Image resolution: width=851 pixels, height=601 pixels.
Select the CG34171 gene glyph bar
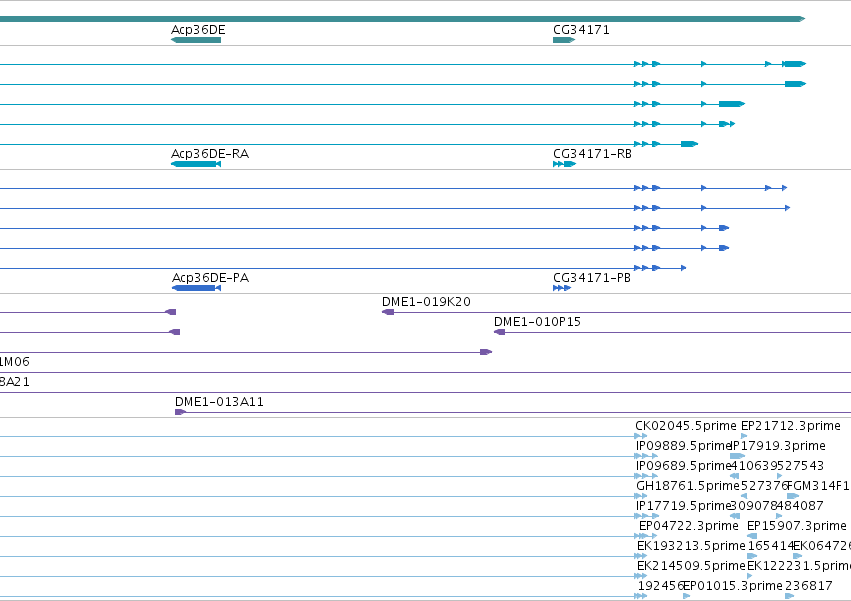pyautogui.click(x=564, y=40)
